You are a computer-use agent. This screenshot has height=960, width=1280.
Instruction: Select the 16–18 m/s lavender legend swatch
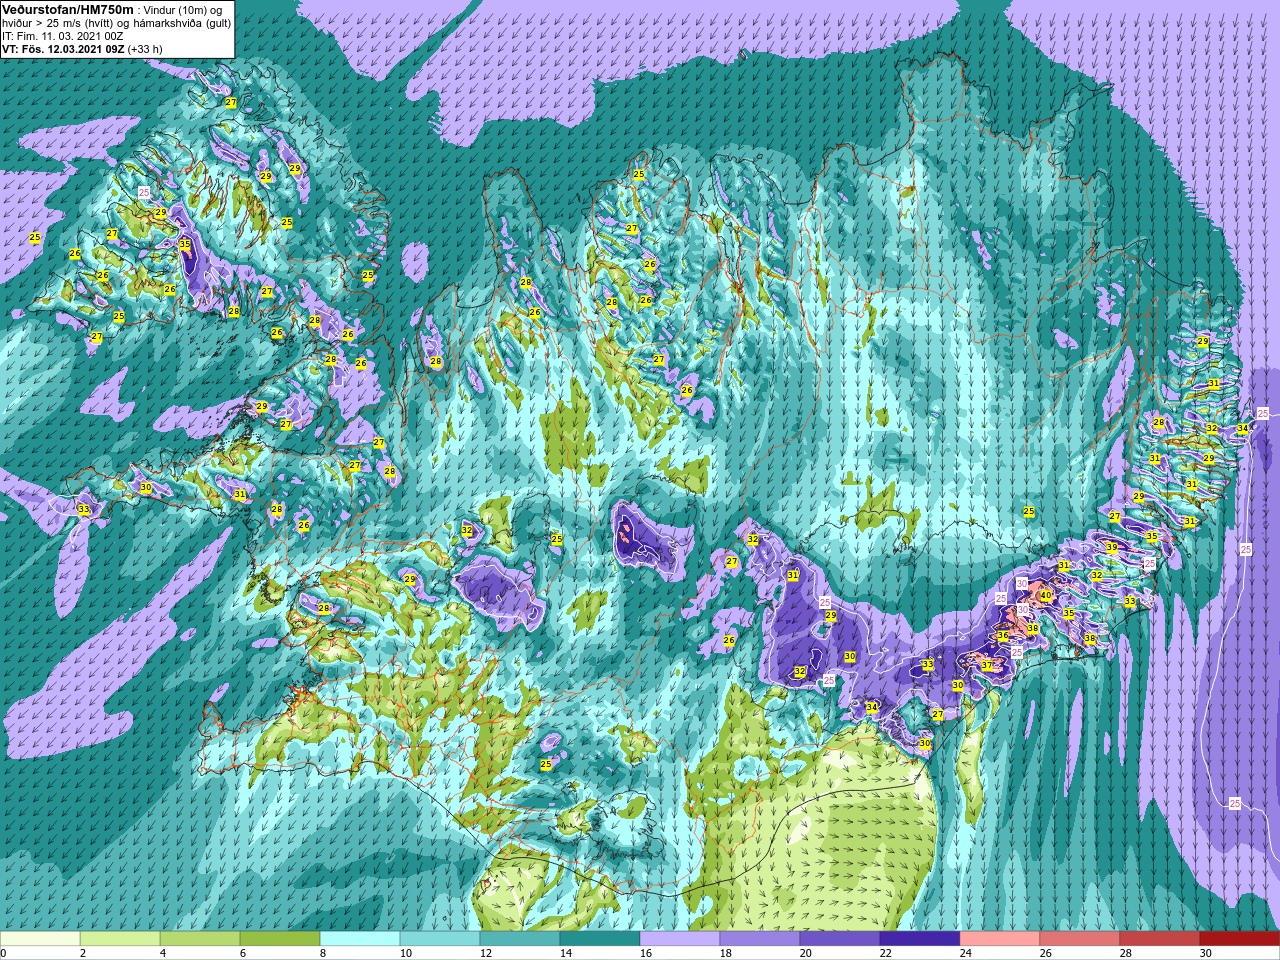(x=680, y=939)
